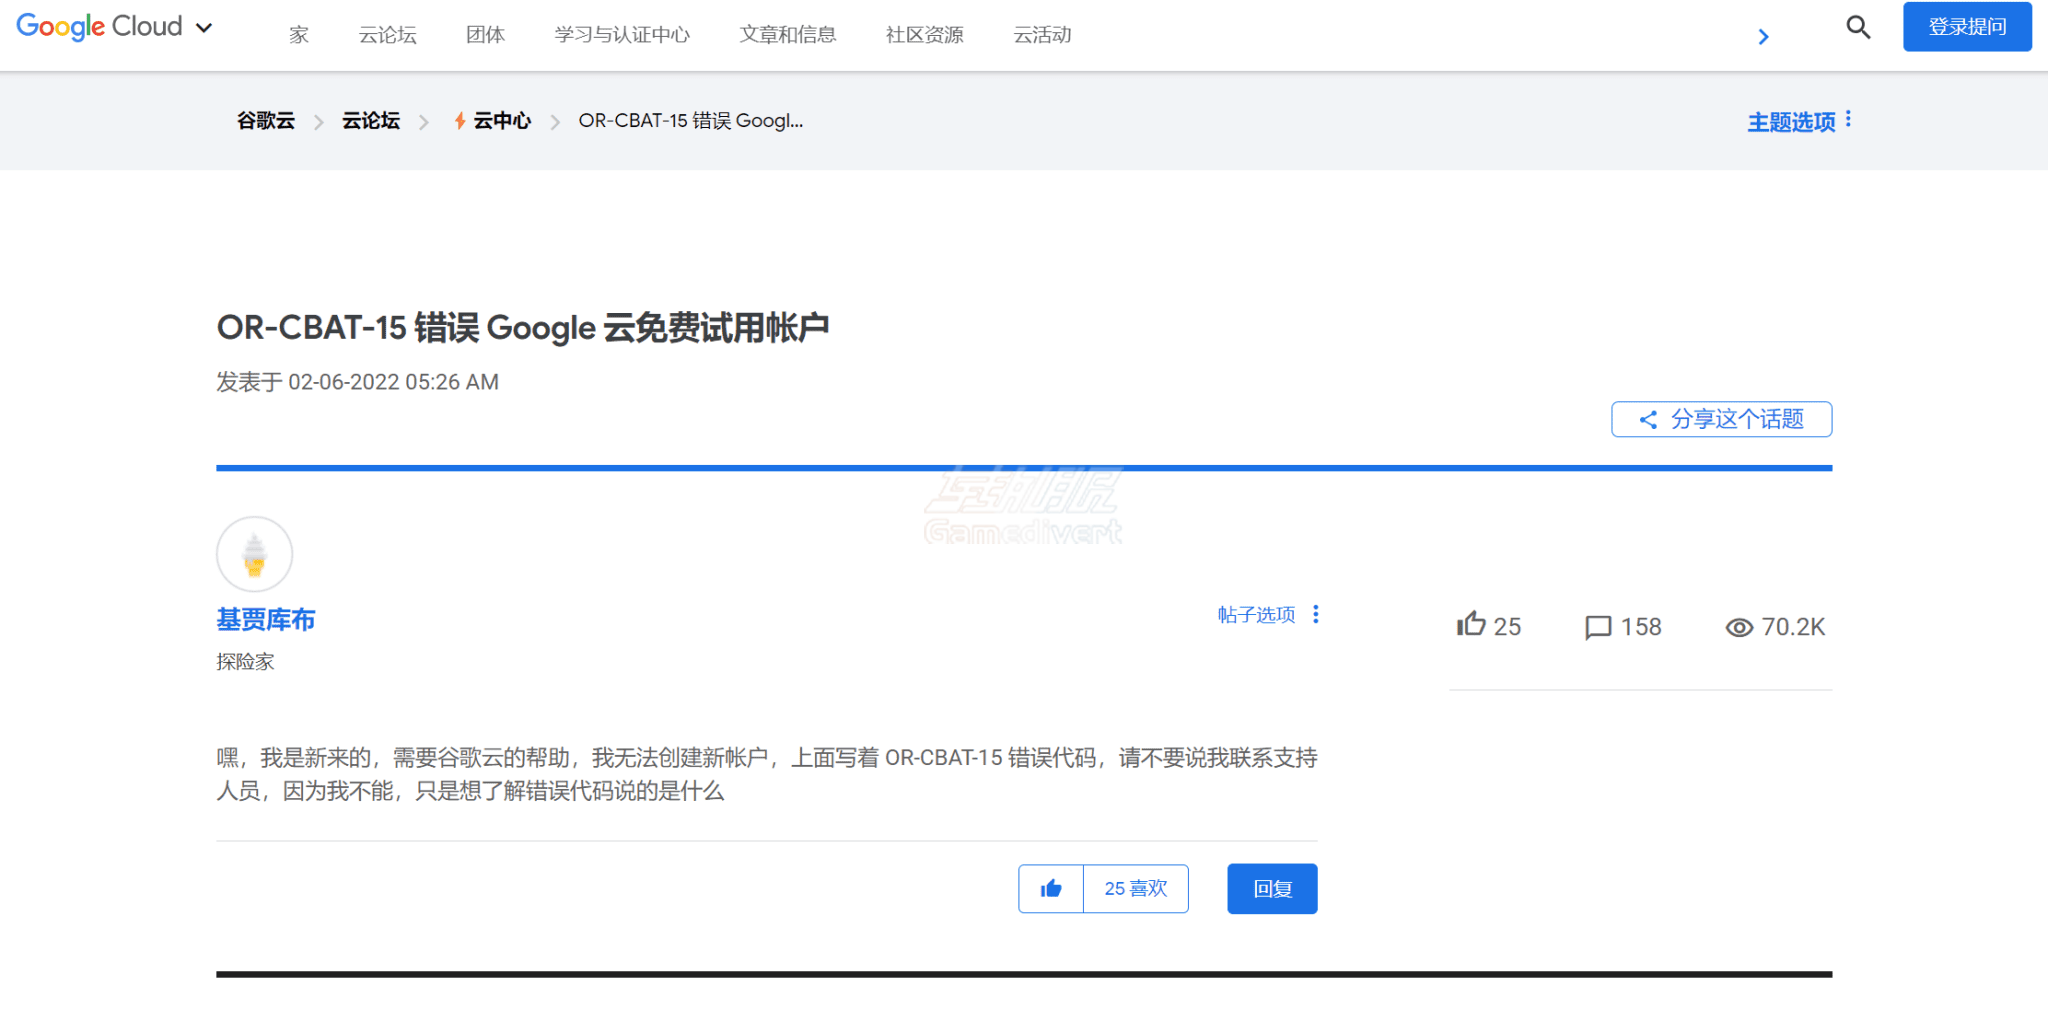The image size is (2048, 1009).
Task: Go to 谷歌云 breadcrumb link
Action: point(266,121)
